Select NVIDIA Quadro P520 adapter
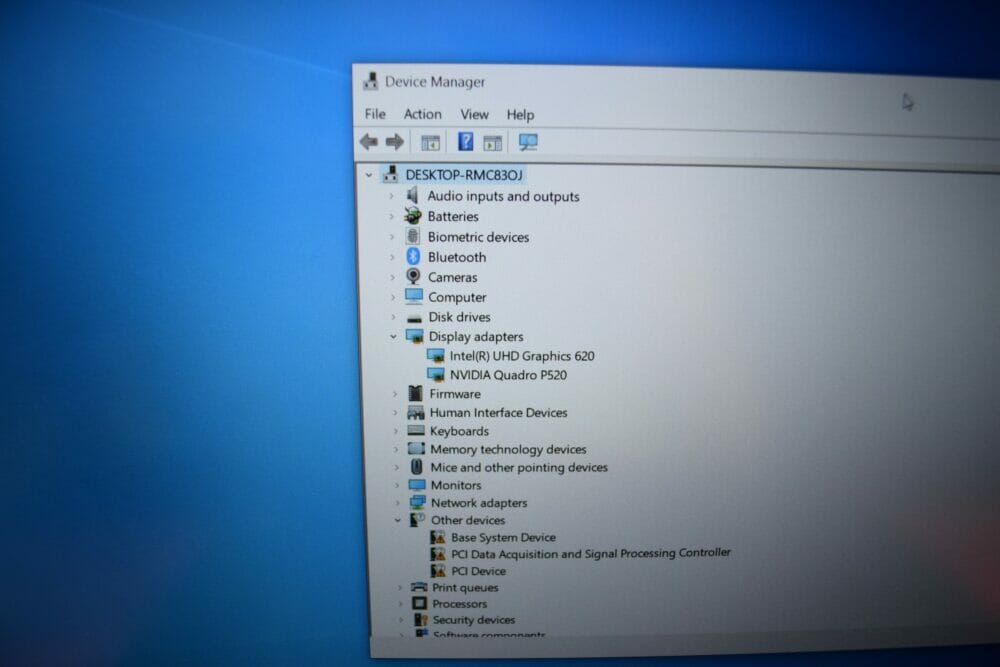 [508, 375]
